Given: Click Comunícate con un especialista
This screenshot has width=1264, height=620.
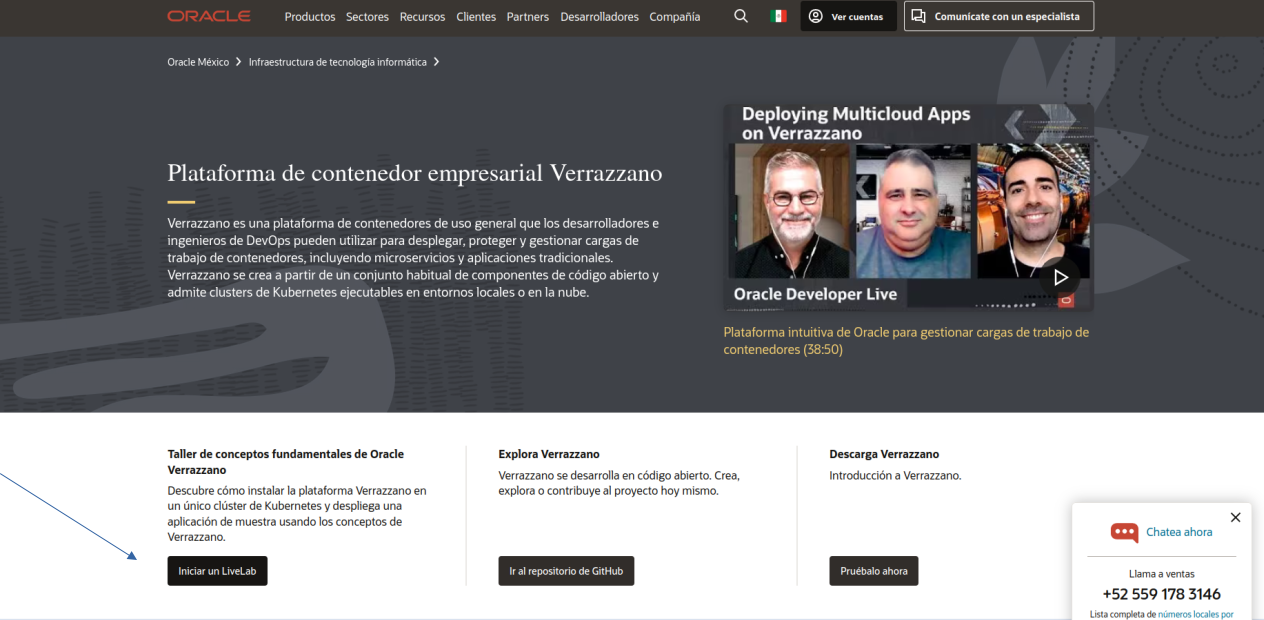Looking at the screenshot, I should 999,16.
